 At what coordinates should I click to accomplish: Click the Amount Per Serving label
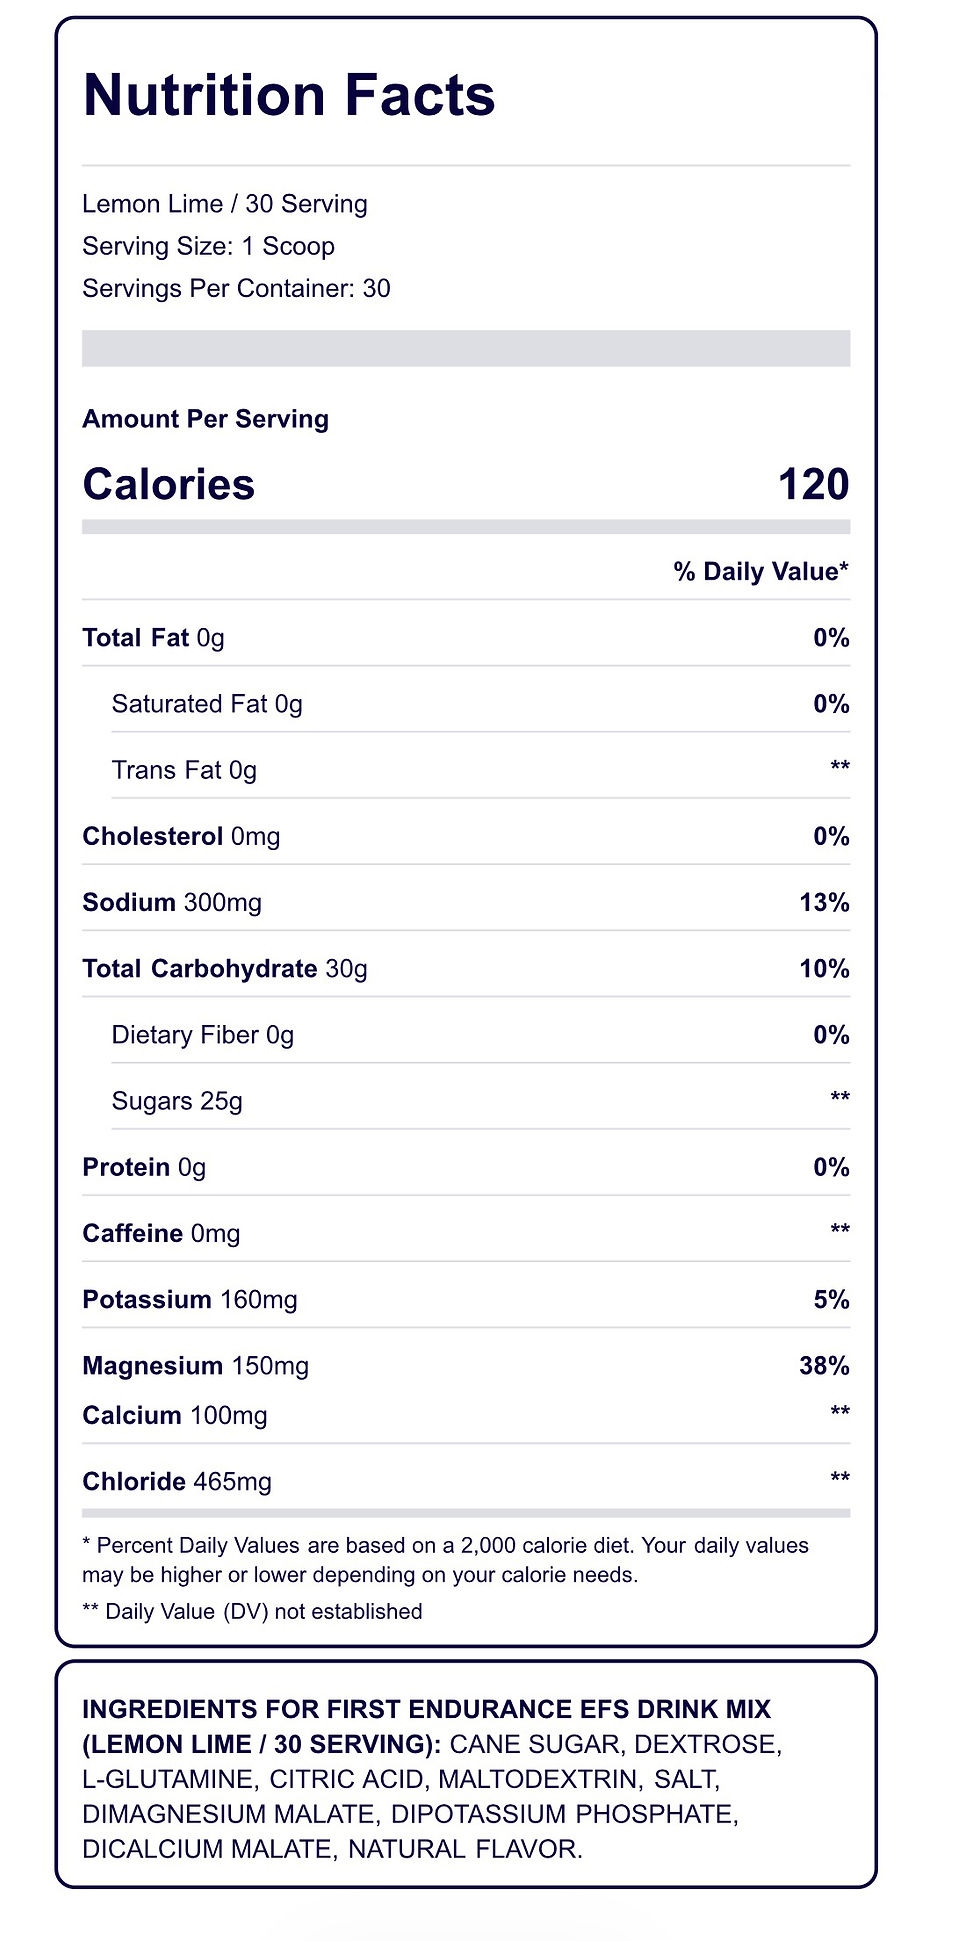click(x=205, y=419)
